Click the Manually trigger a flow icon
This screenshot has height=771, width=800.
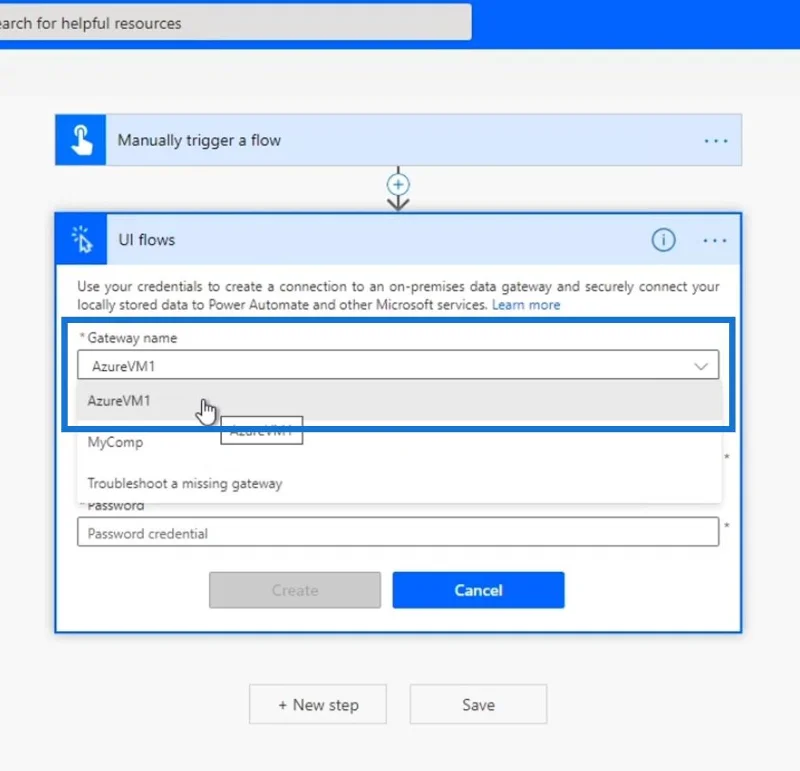click(81, 140)
